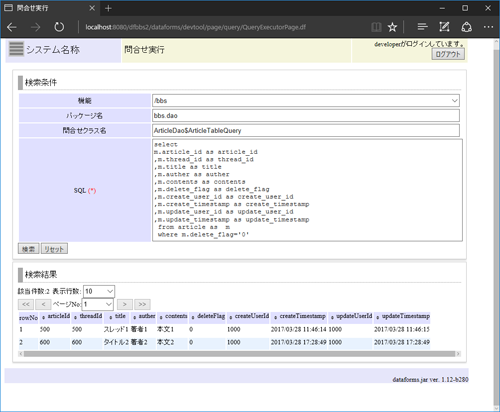Select the 問合せ実行 browser tab
The image size is (500, 412).
tap(50, 8)
